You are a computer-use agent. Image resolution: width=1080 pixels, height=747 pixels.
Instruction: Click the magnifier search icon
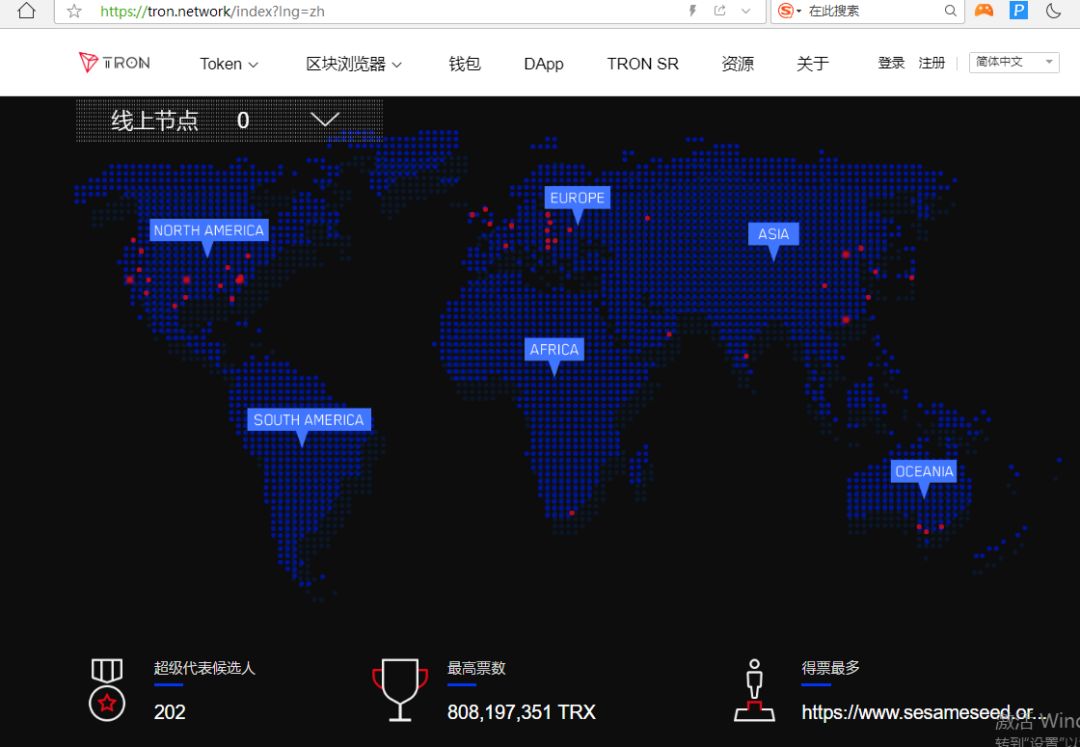coord(951,10)
